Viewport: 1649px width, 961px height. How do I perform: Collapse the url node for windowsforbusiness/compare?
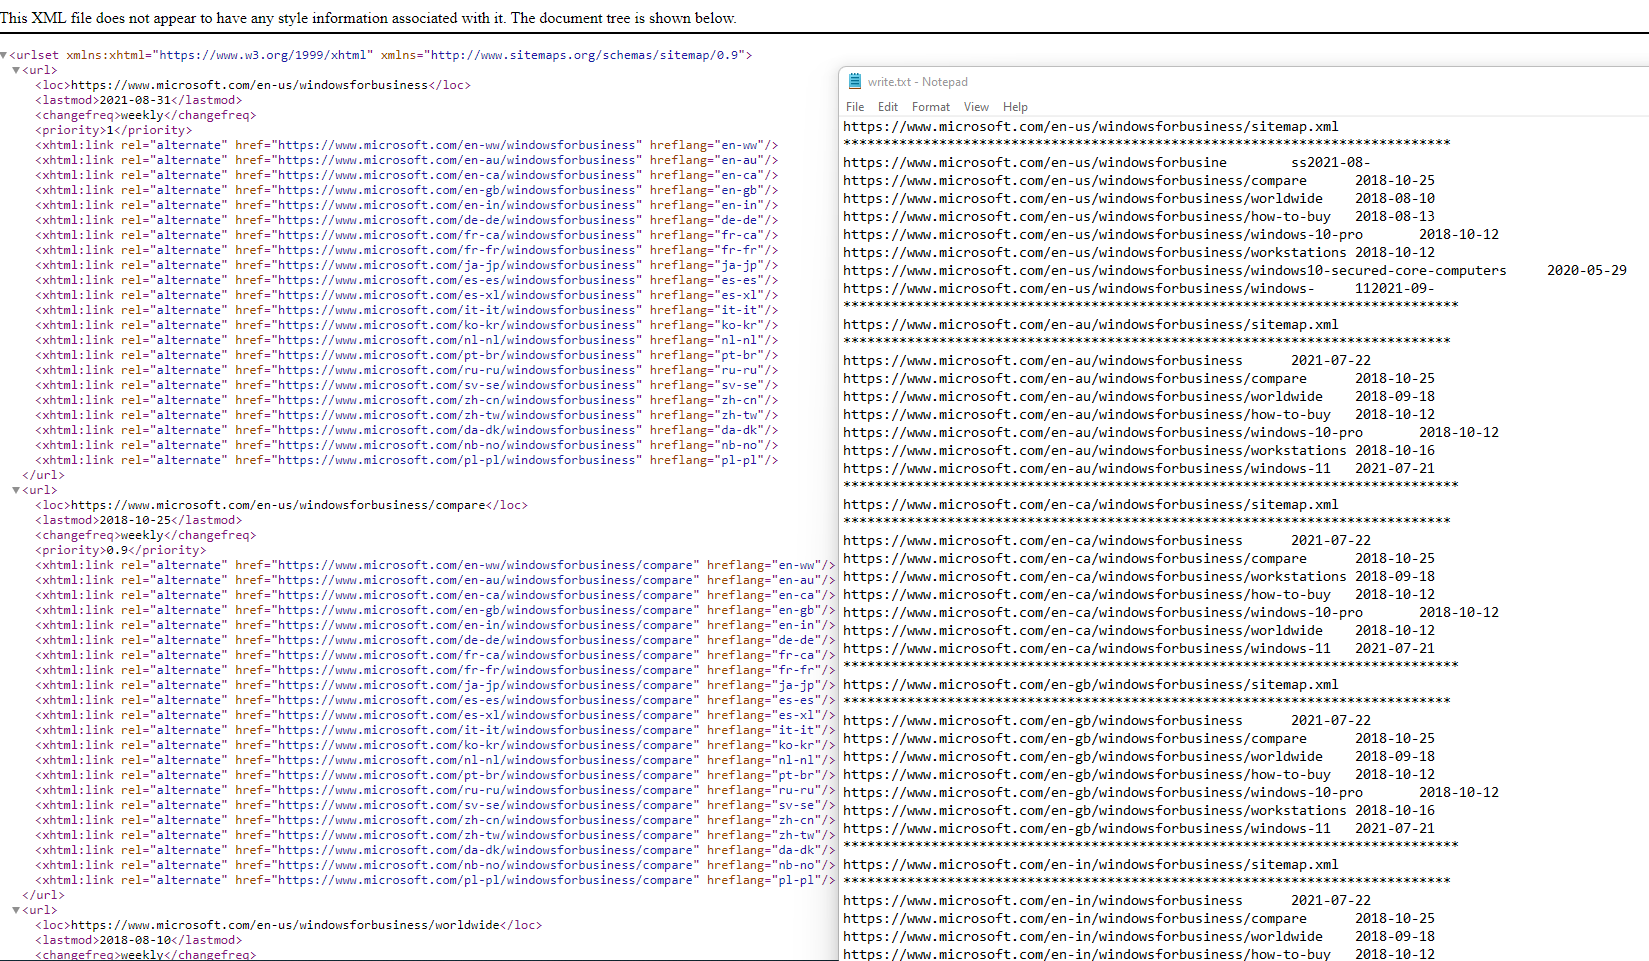[x=16, y=490]
